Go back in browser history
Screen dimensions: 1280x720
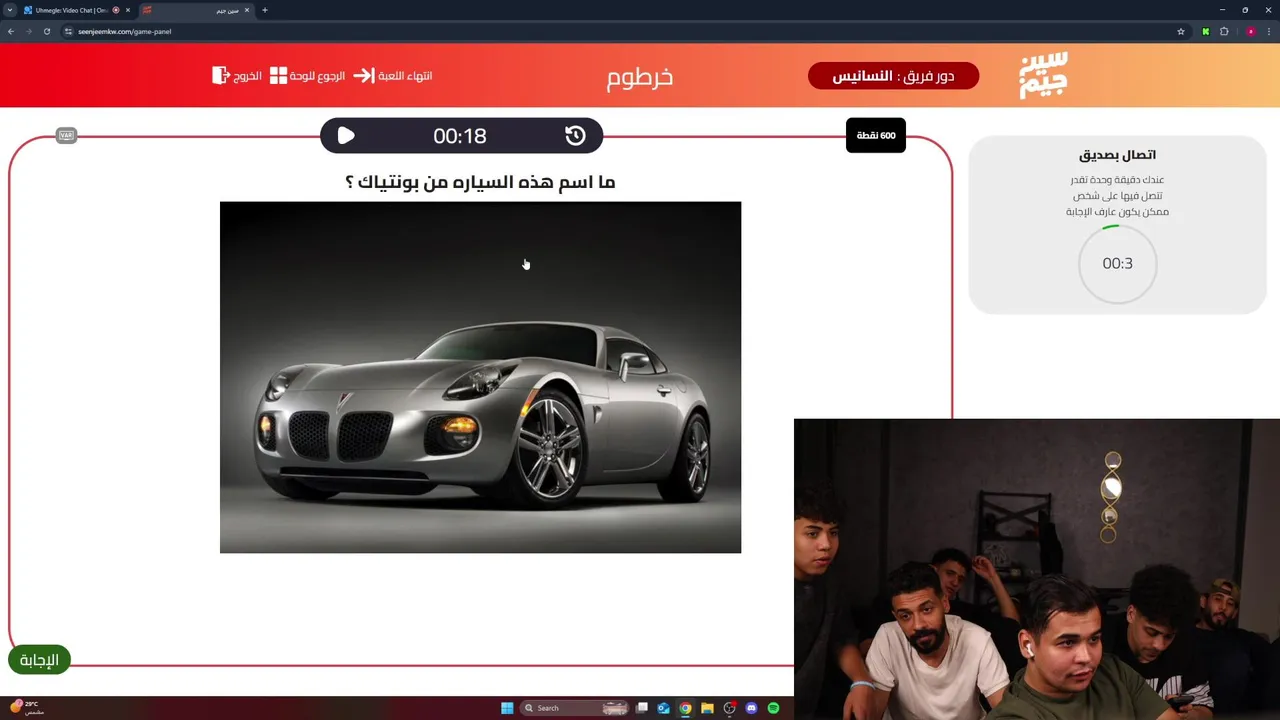click(11, 31)
